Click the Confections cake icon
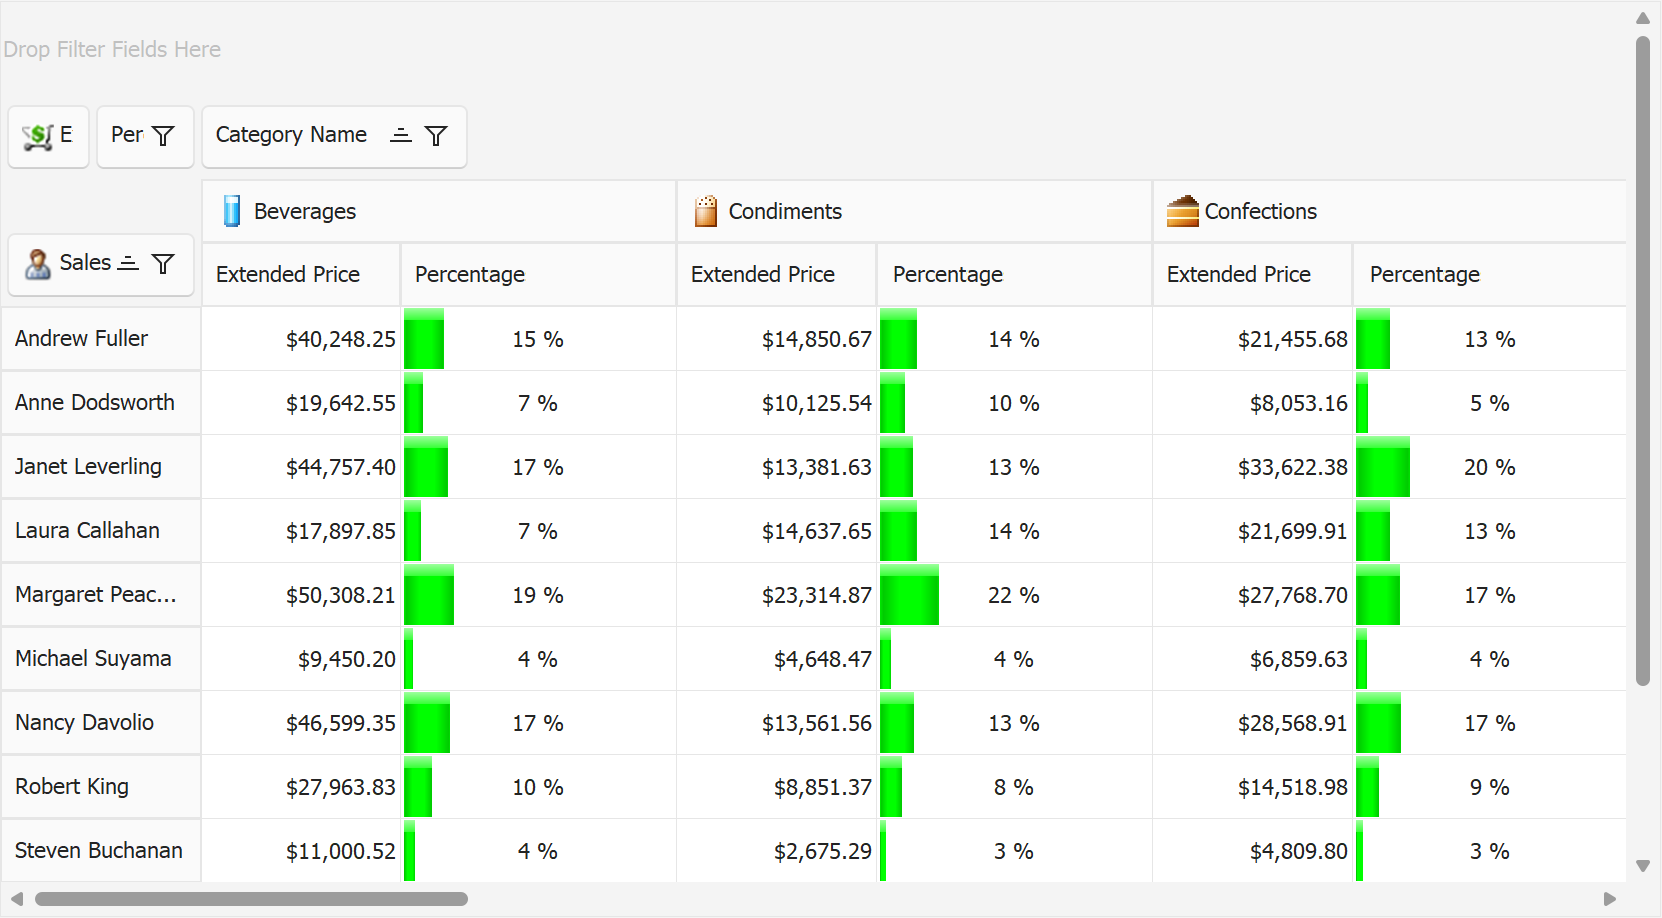Screen dimensions: 1662x918 (1182, 211)
